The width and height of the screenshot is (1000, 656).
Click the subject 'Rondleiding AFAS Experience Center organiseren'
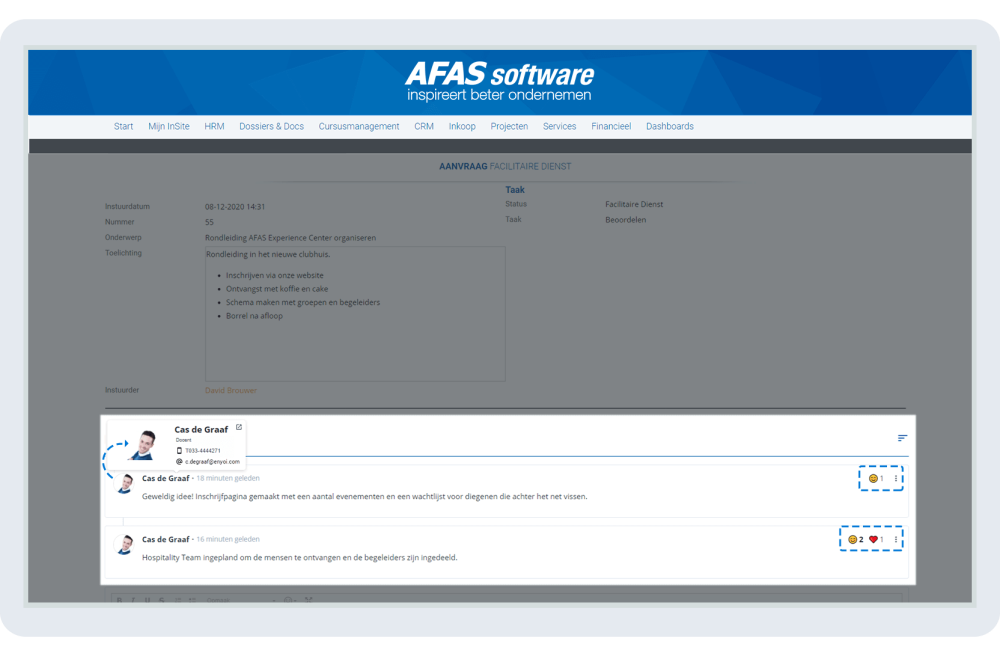(290, 238)
